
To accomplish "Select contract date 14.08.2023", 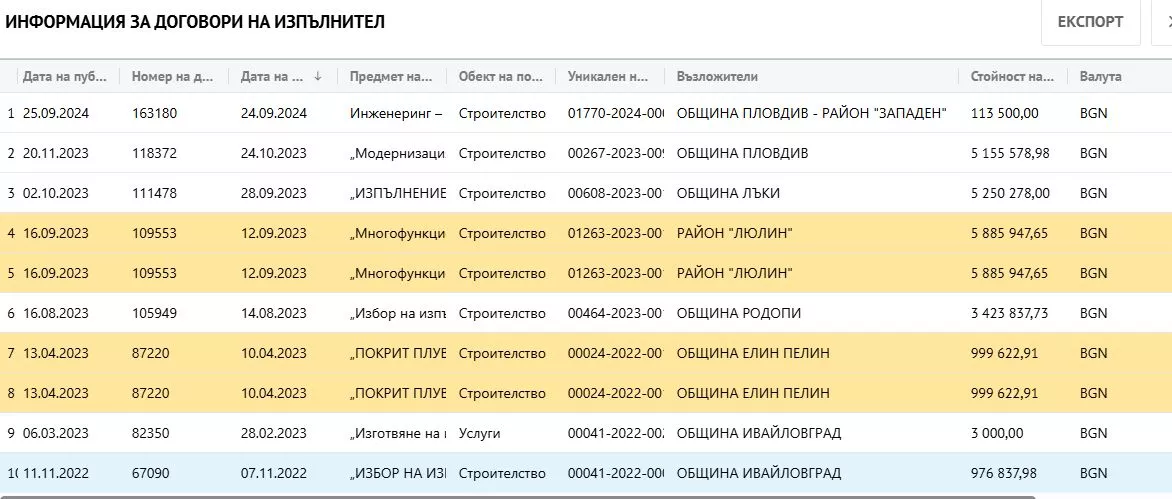I will tap(274, 313).
